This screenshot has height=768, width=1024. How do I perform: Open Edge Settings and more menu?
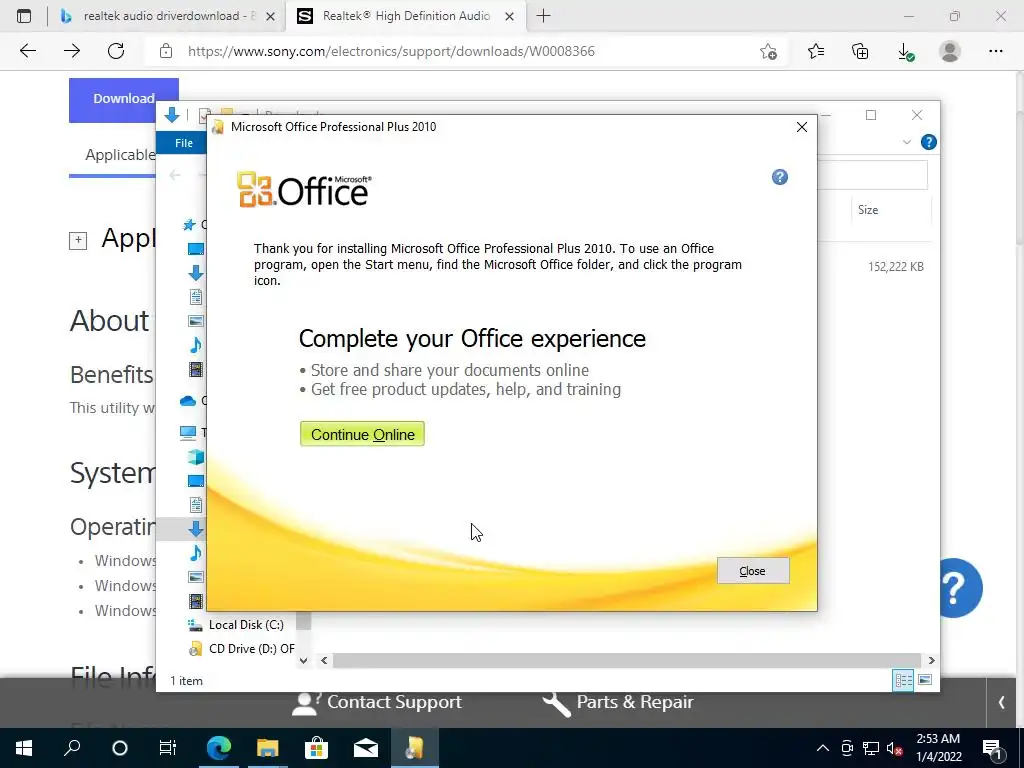point(995,51)
